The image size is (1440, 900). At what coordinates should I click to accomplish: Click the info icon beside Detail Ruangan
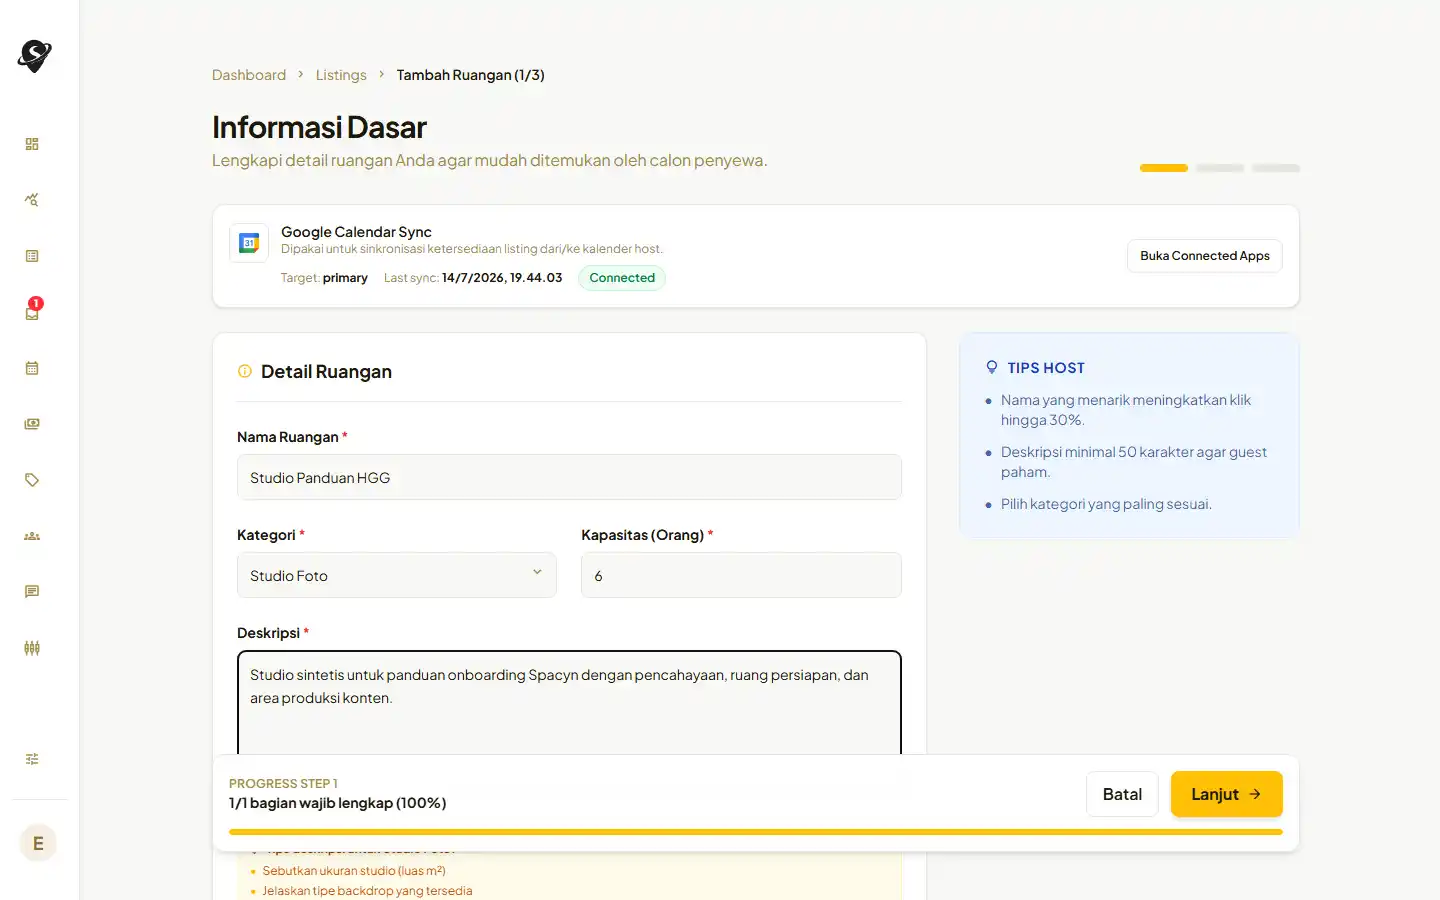point(245,371)
